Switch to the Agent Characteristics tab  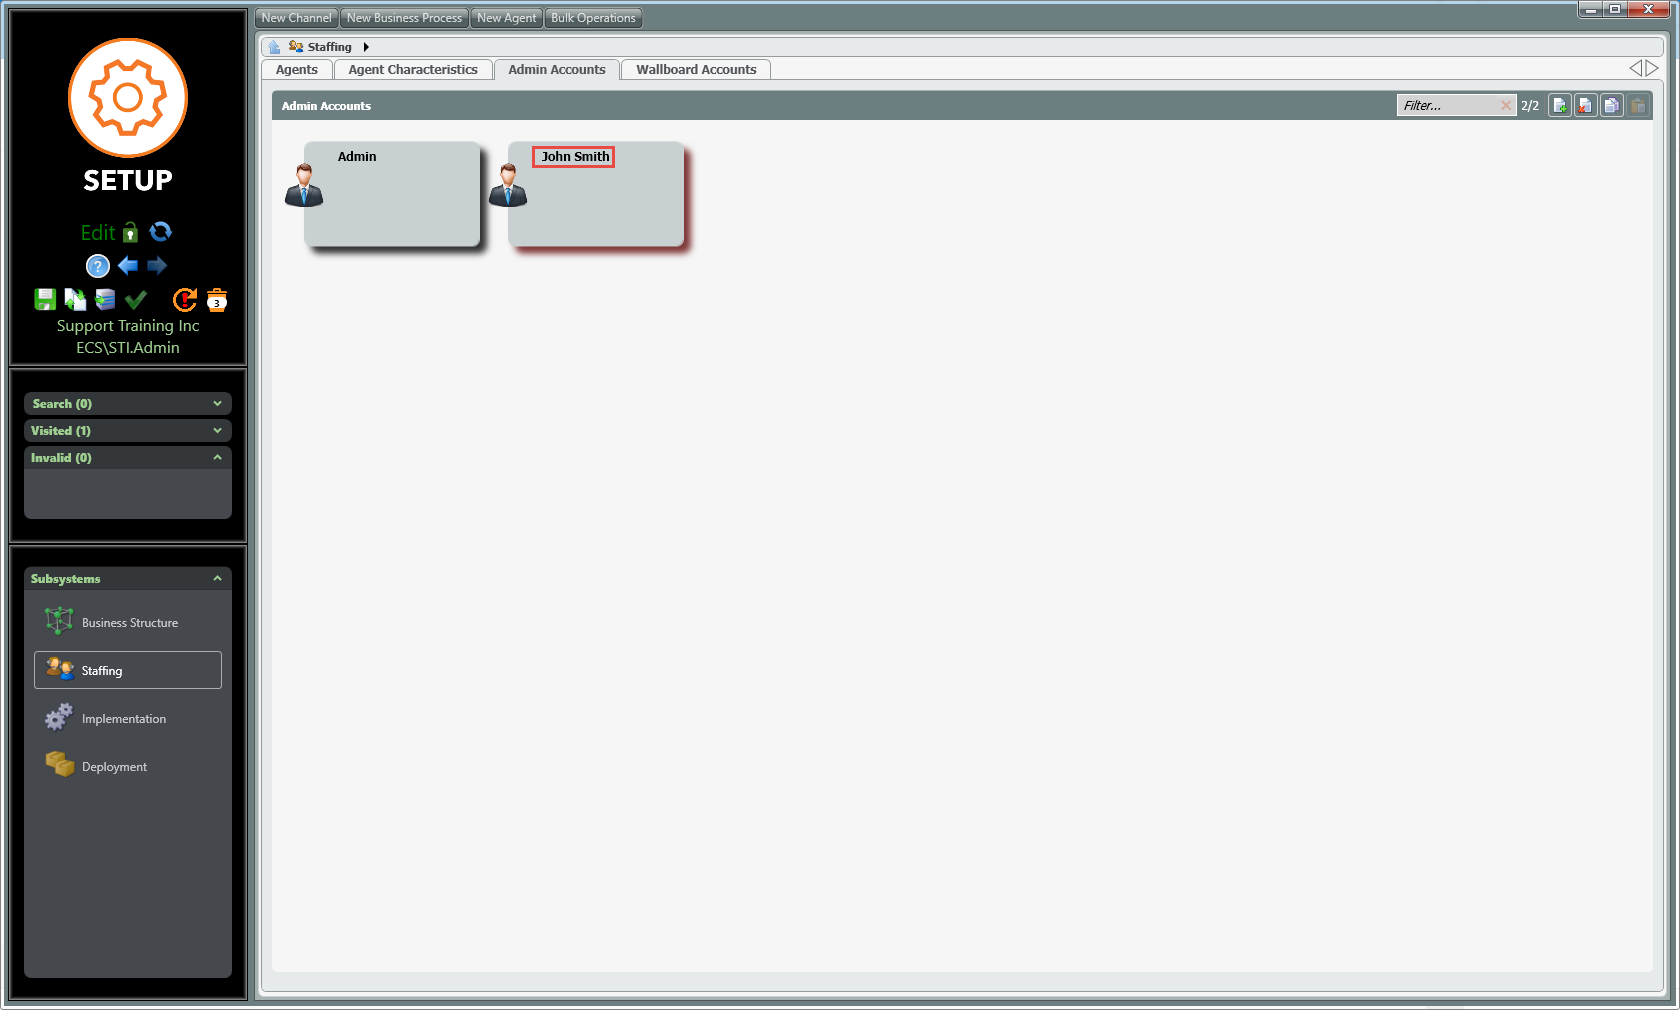[x=412, y=70]
